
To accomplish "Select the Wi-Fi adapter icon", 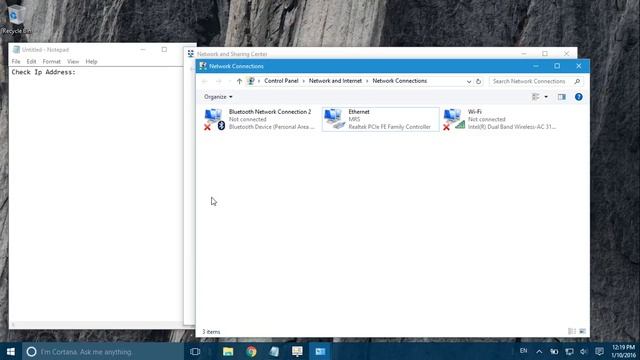I will [x=454, y=119].
